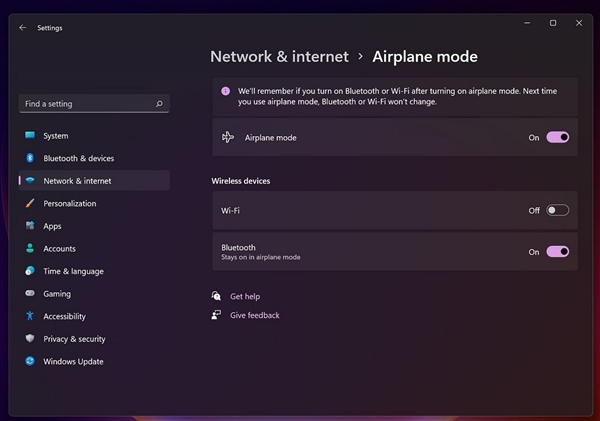Click the System monitor icon in sidebar
This screenshot has height=421, width=600.
coord(30,136)
